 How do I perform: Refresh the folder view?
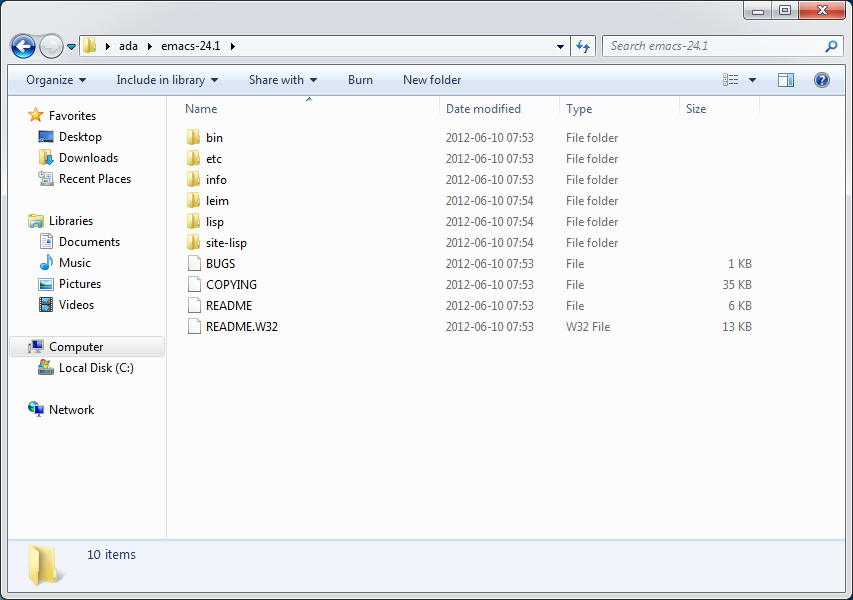click(583, 46)
